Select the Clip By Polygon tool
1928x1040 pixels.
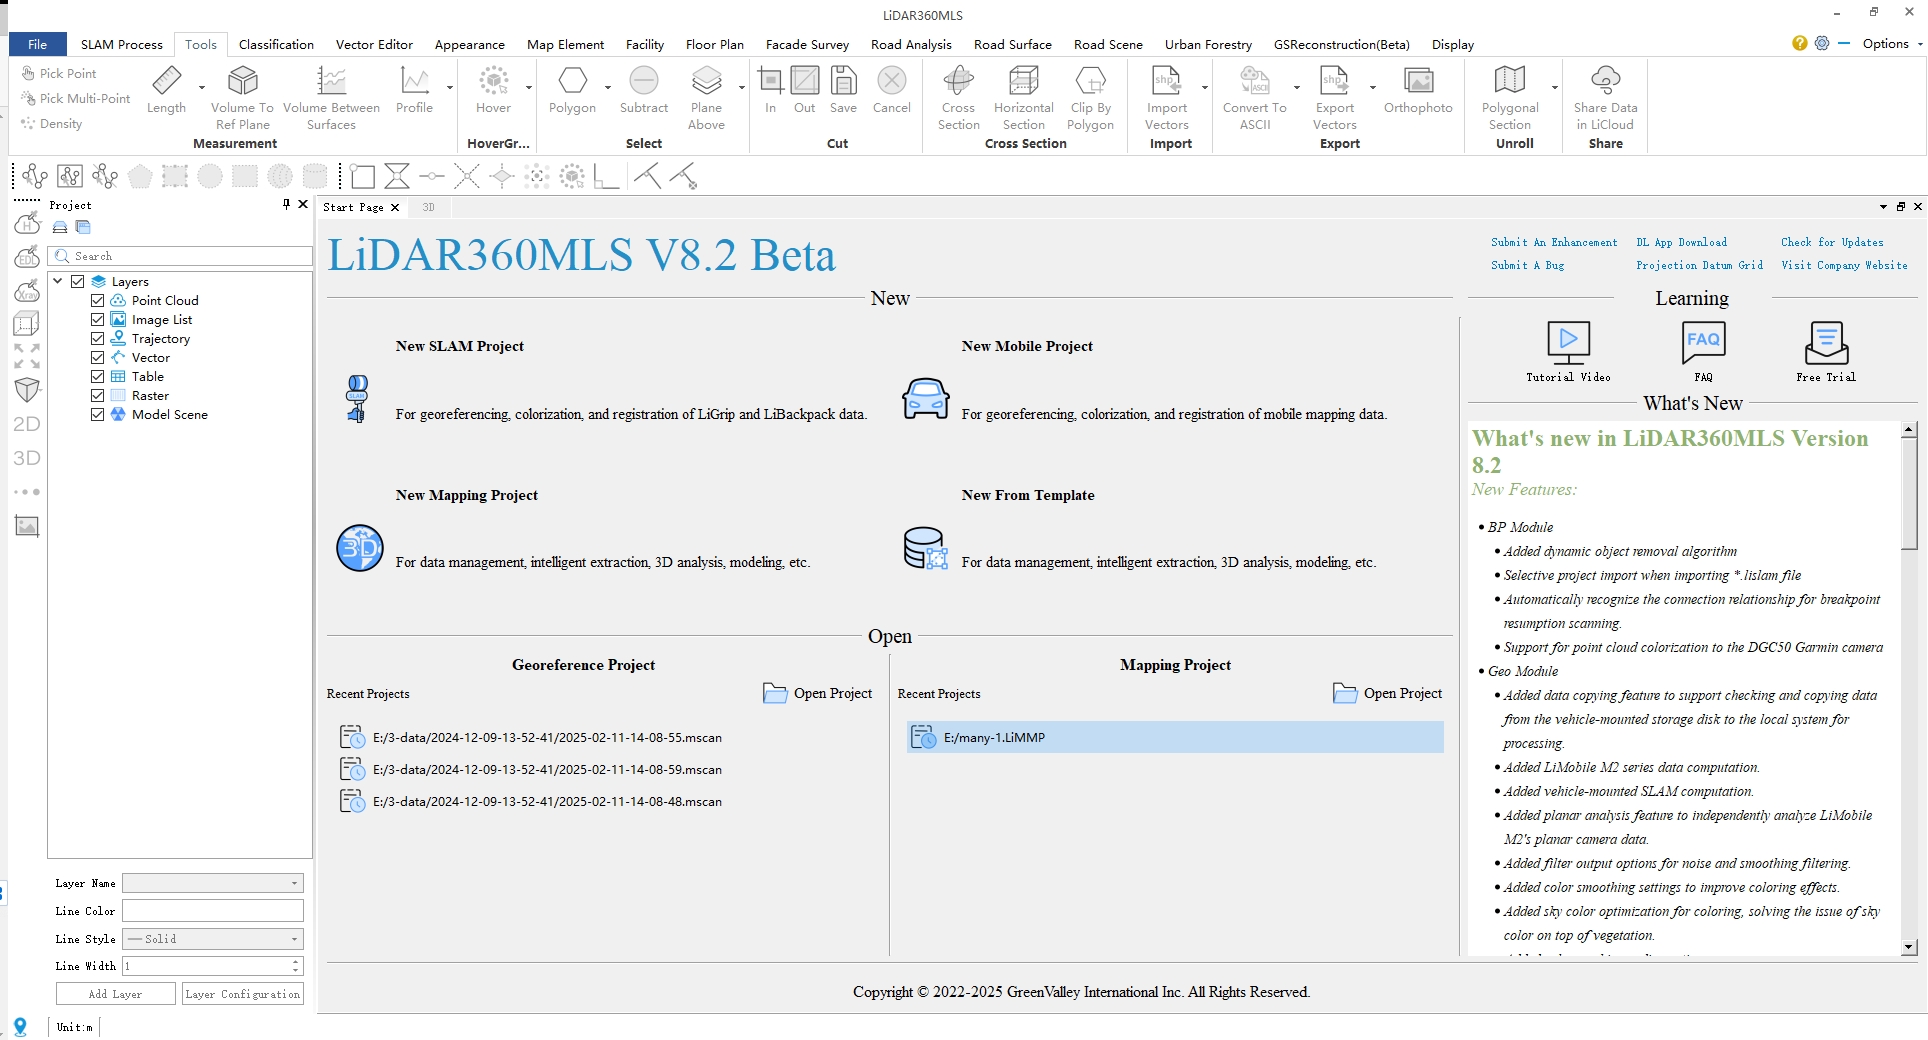[1090, 97]
